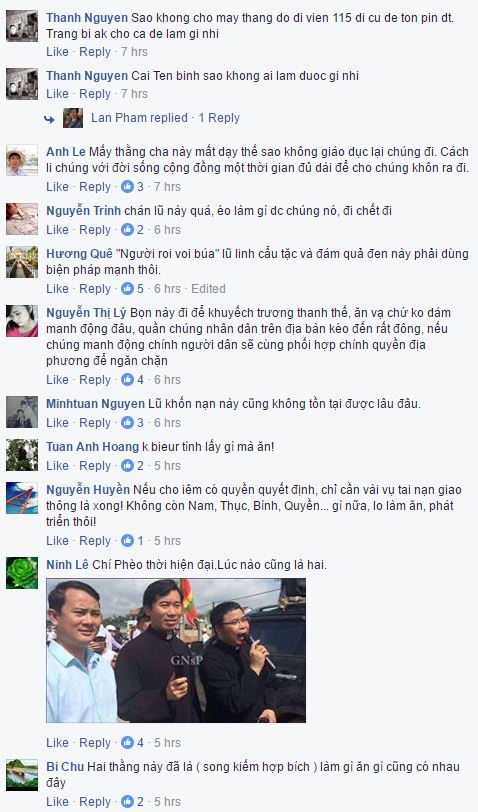Image resolution: width=478 pixels, height=812 pixels.
Task: Click the like reaction icon on Minhtuan Nguyen's comment
Action: point(127,423)
